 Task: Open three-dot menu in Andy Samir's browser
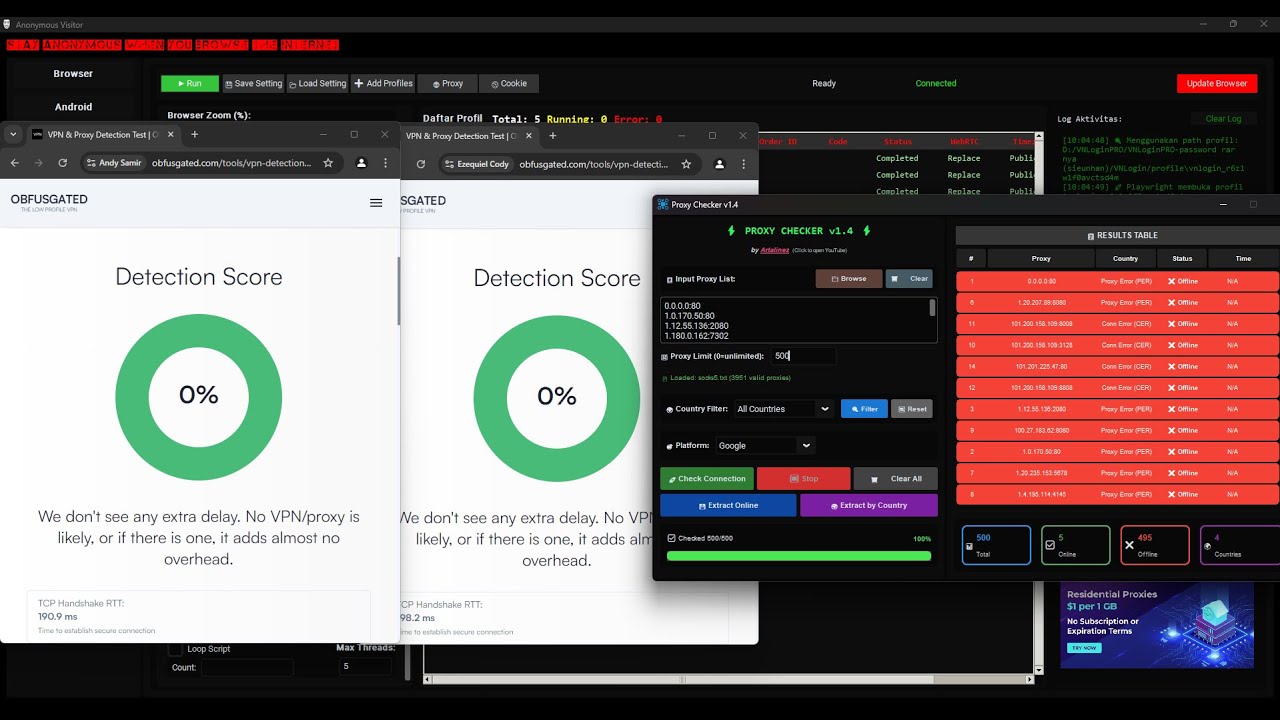click(386, 163)
